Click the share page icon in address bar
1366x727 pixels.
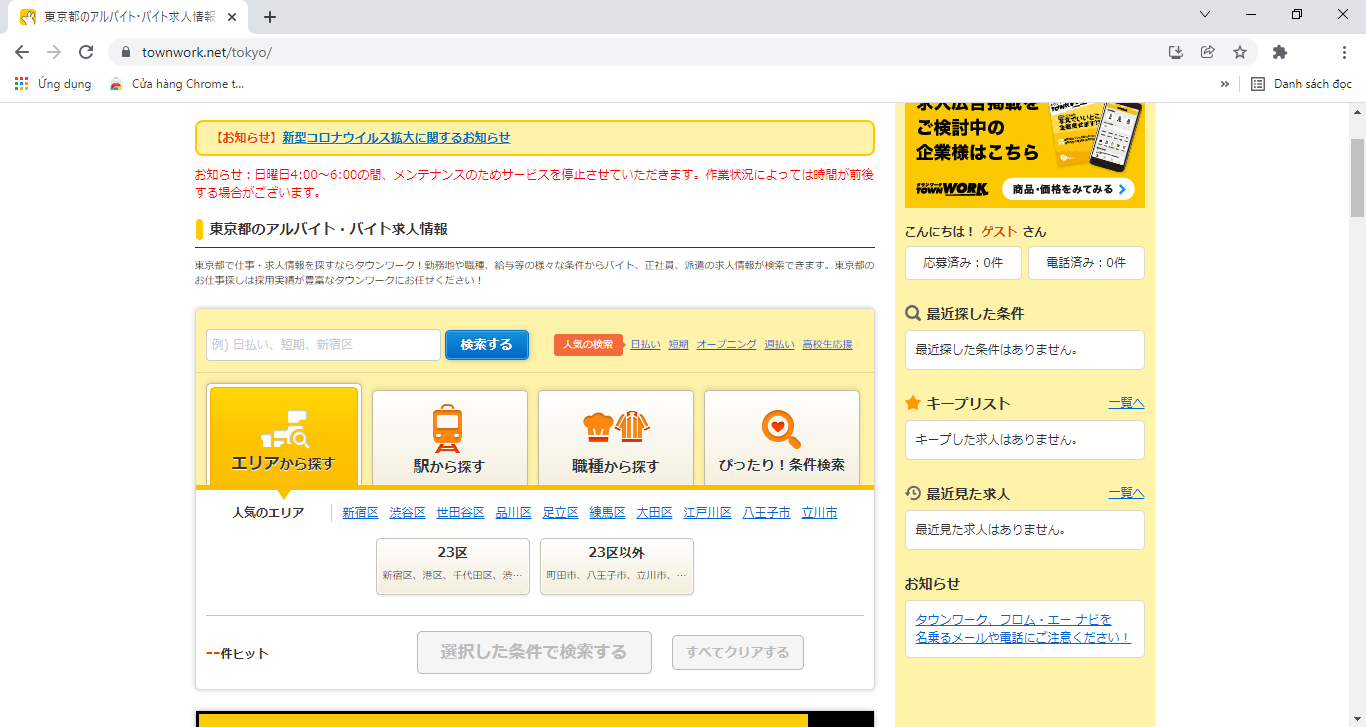(1208, 52)
